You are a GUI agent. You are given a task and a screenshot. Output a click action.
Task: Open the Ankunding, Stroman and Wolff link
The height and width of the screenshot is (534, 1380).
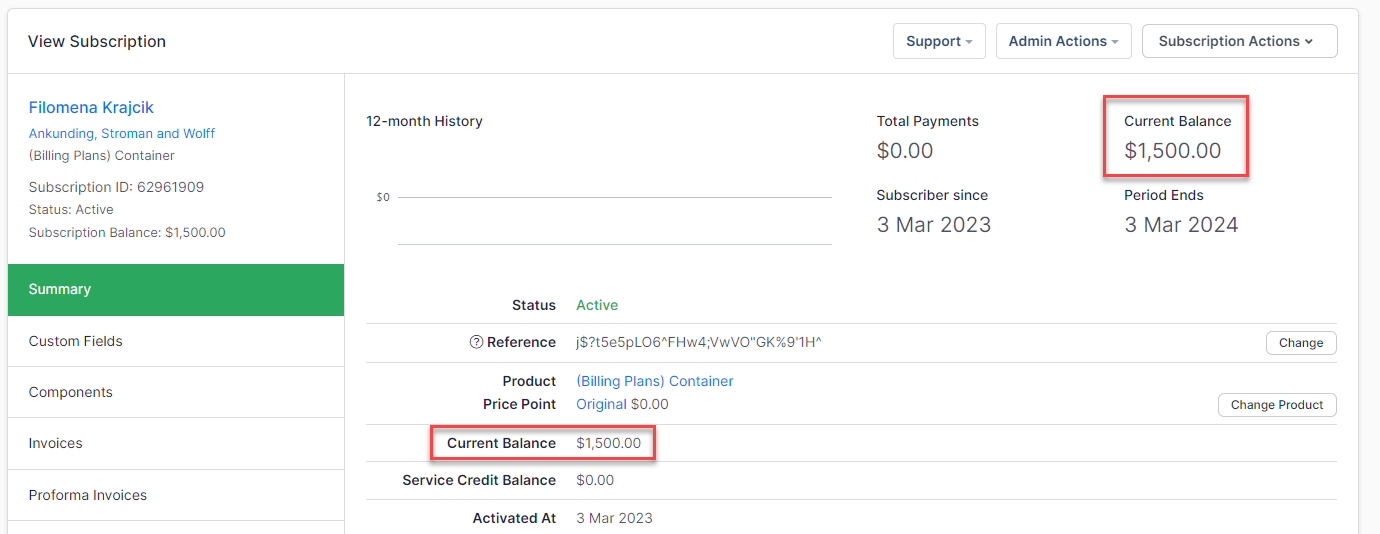pyautogui.click(x=122, y=133)
